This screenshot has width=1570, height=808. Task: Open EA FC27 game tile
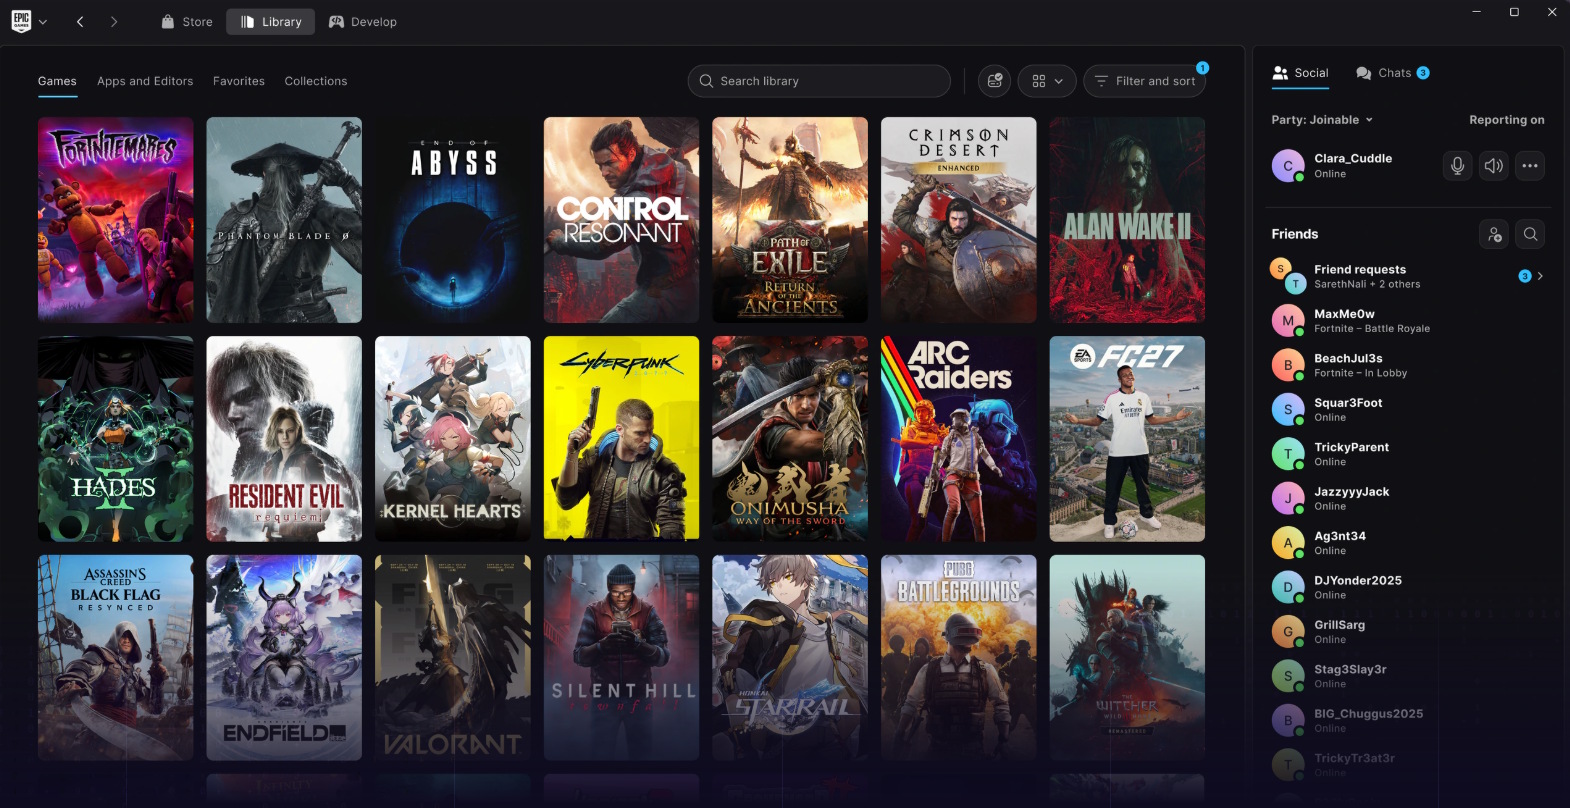click(1127, 439)
